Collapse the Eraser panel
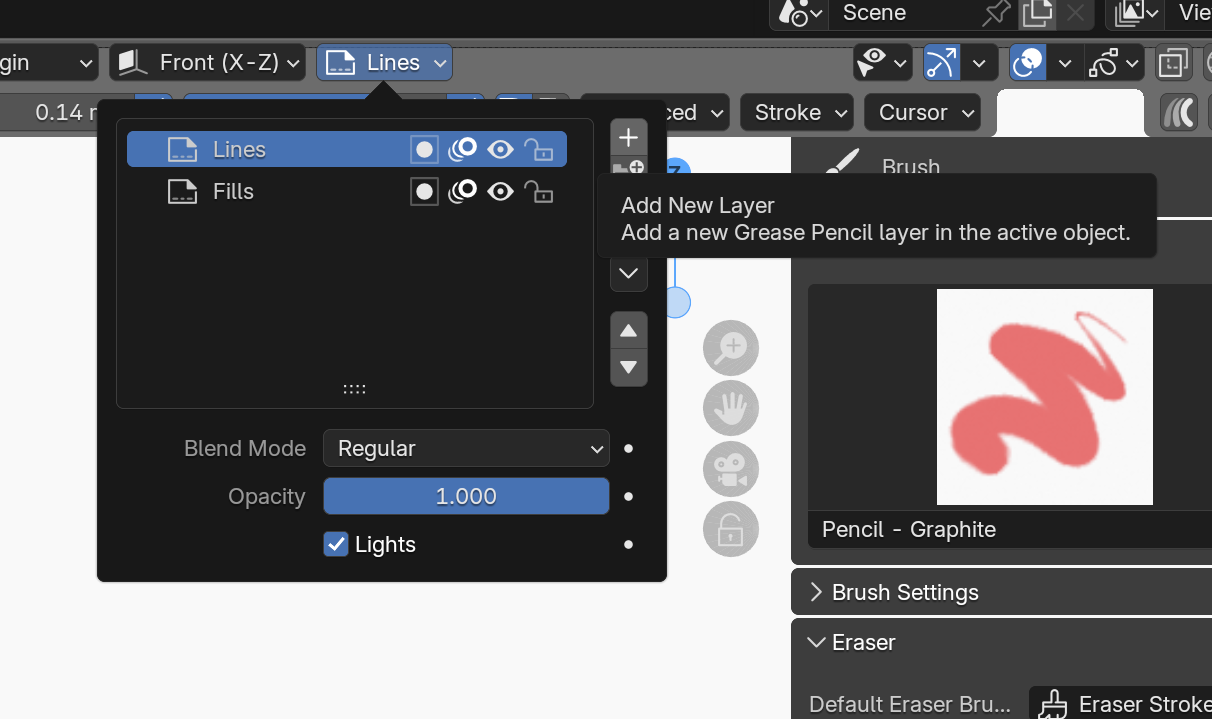Viewport: 1212px width, 719px height. coord(1001,642)
